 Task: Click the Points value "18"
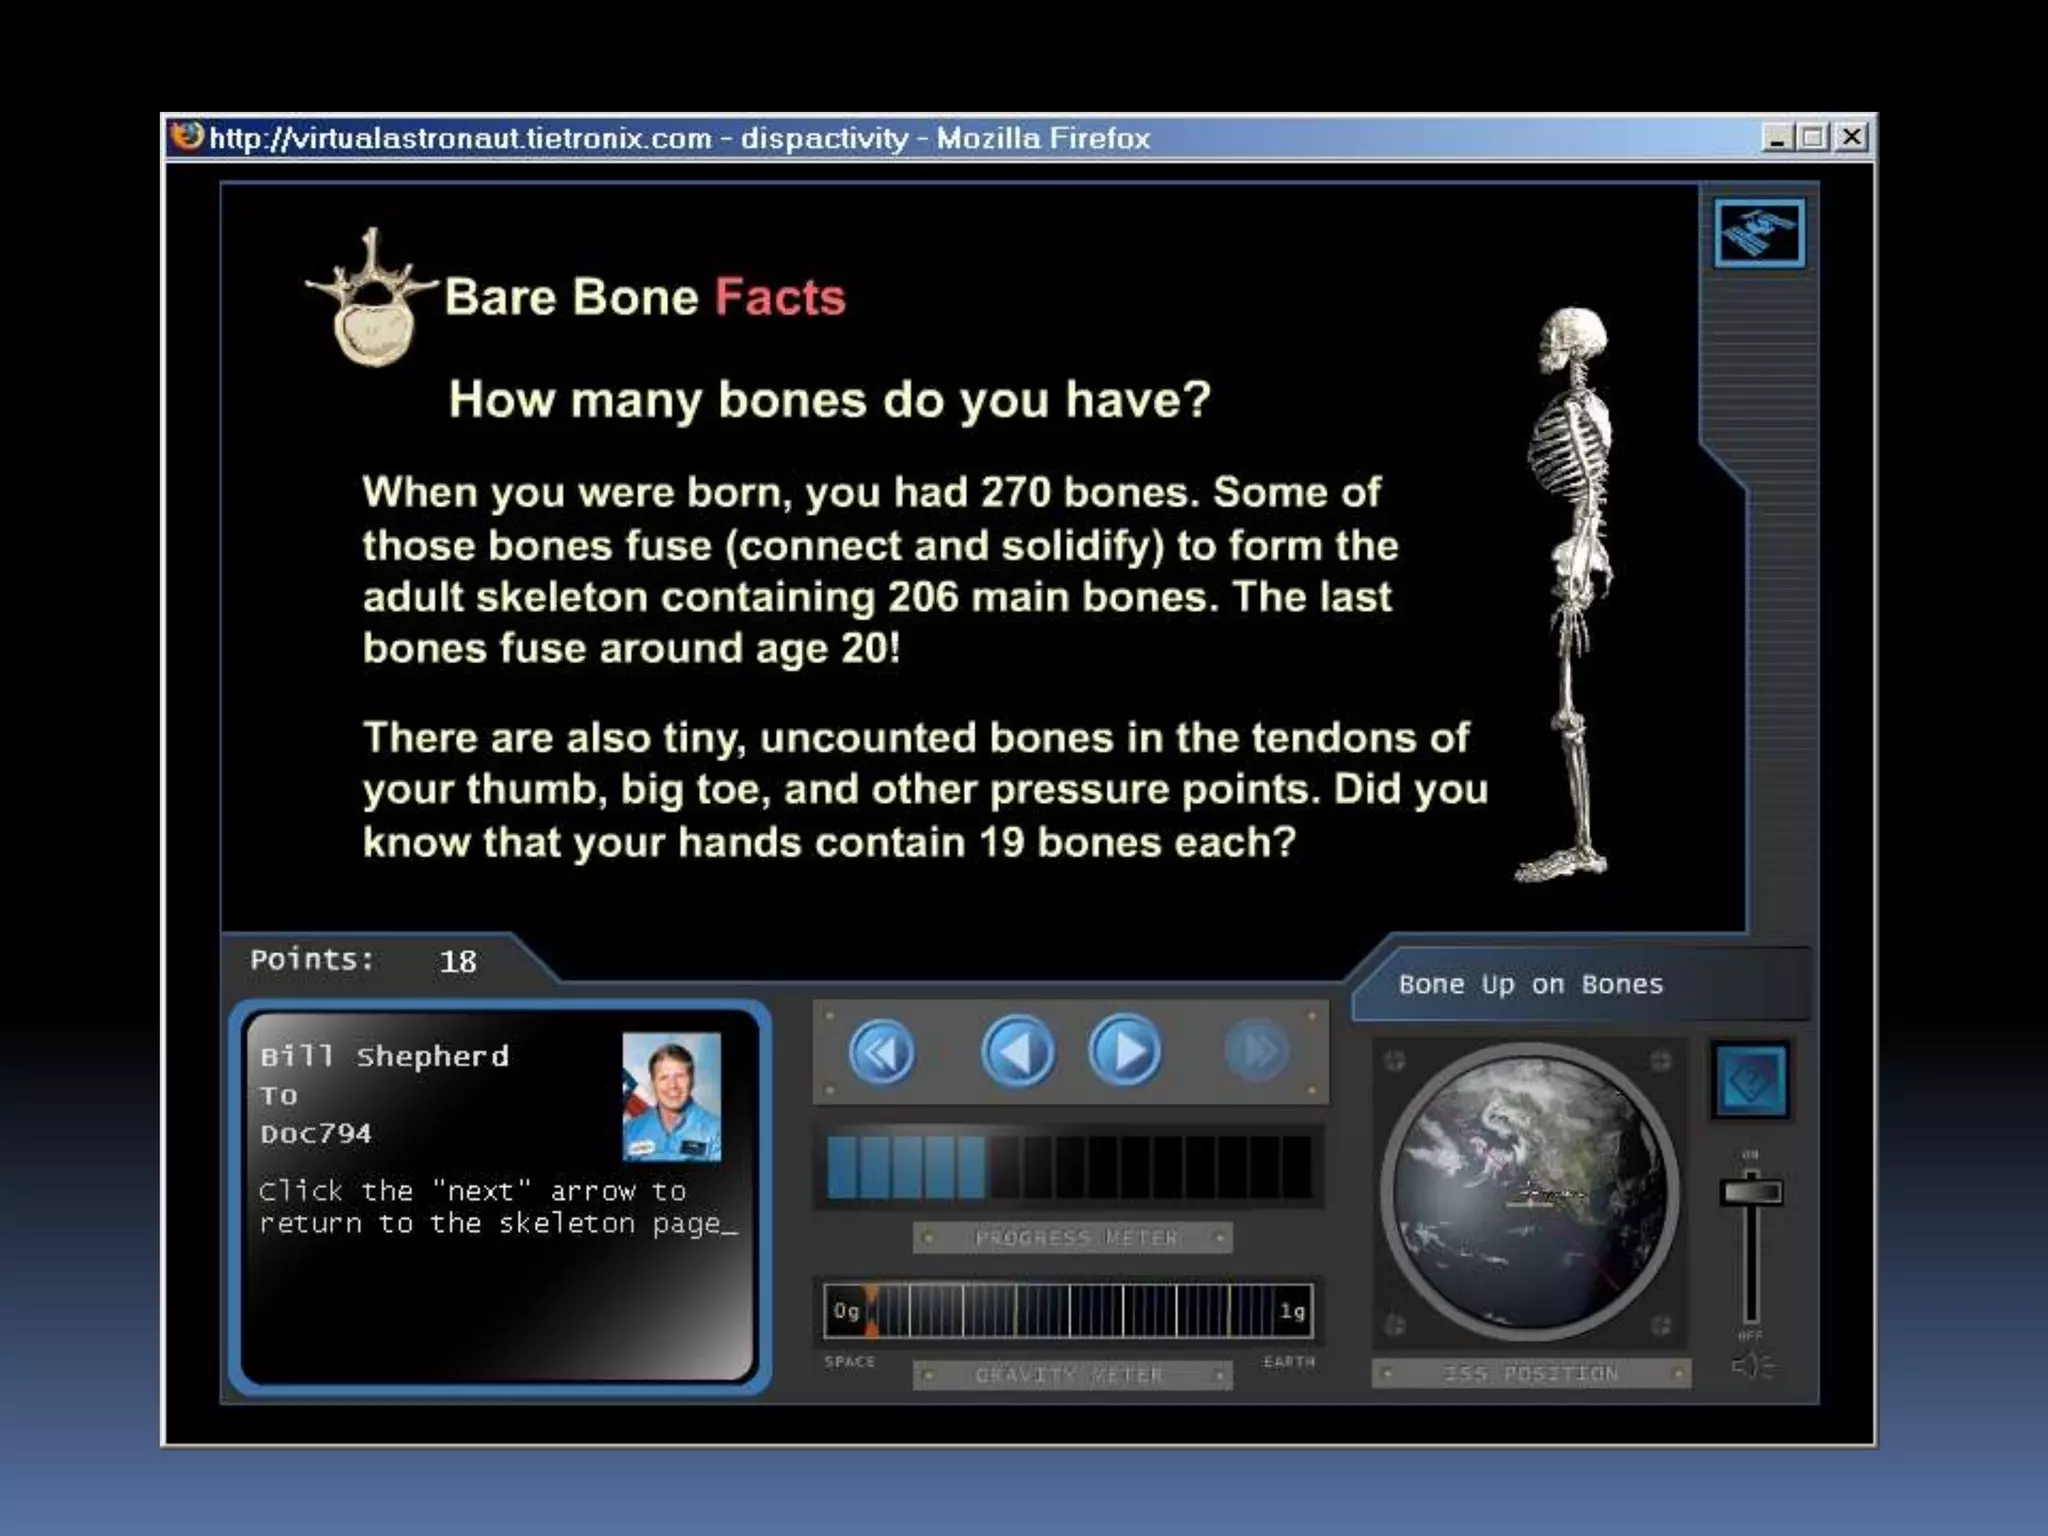point(458,962)
